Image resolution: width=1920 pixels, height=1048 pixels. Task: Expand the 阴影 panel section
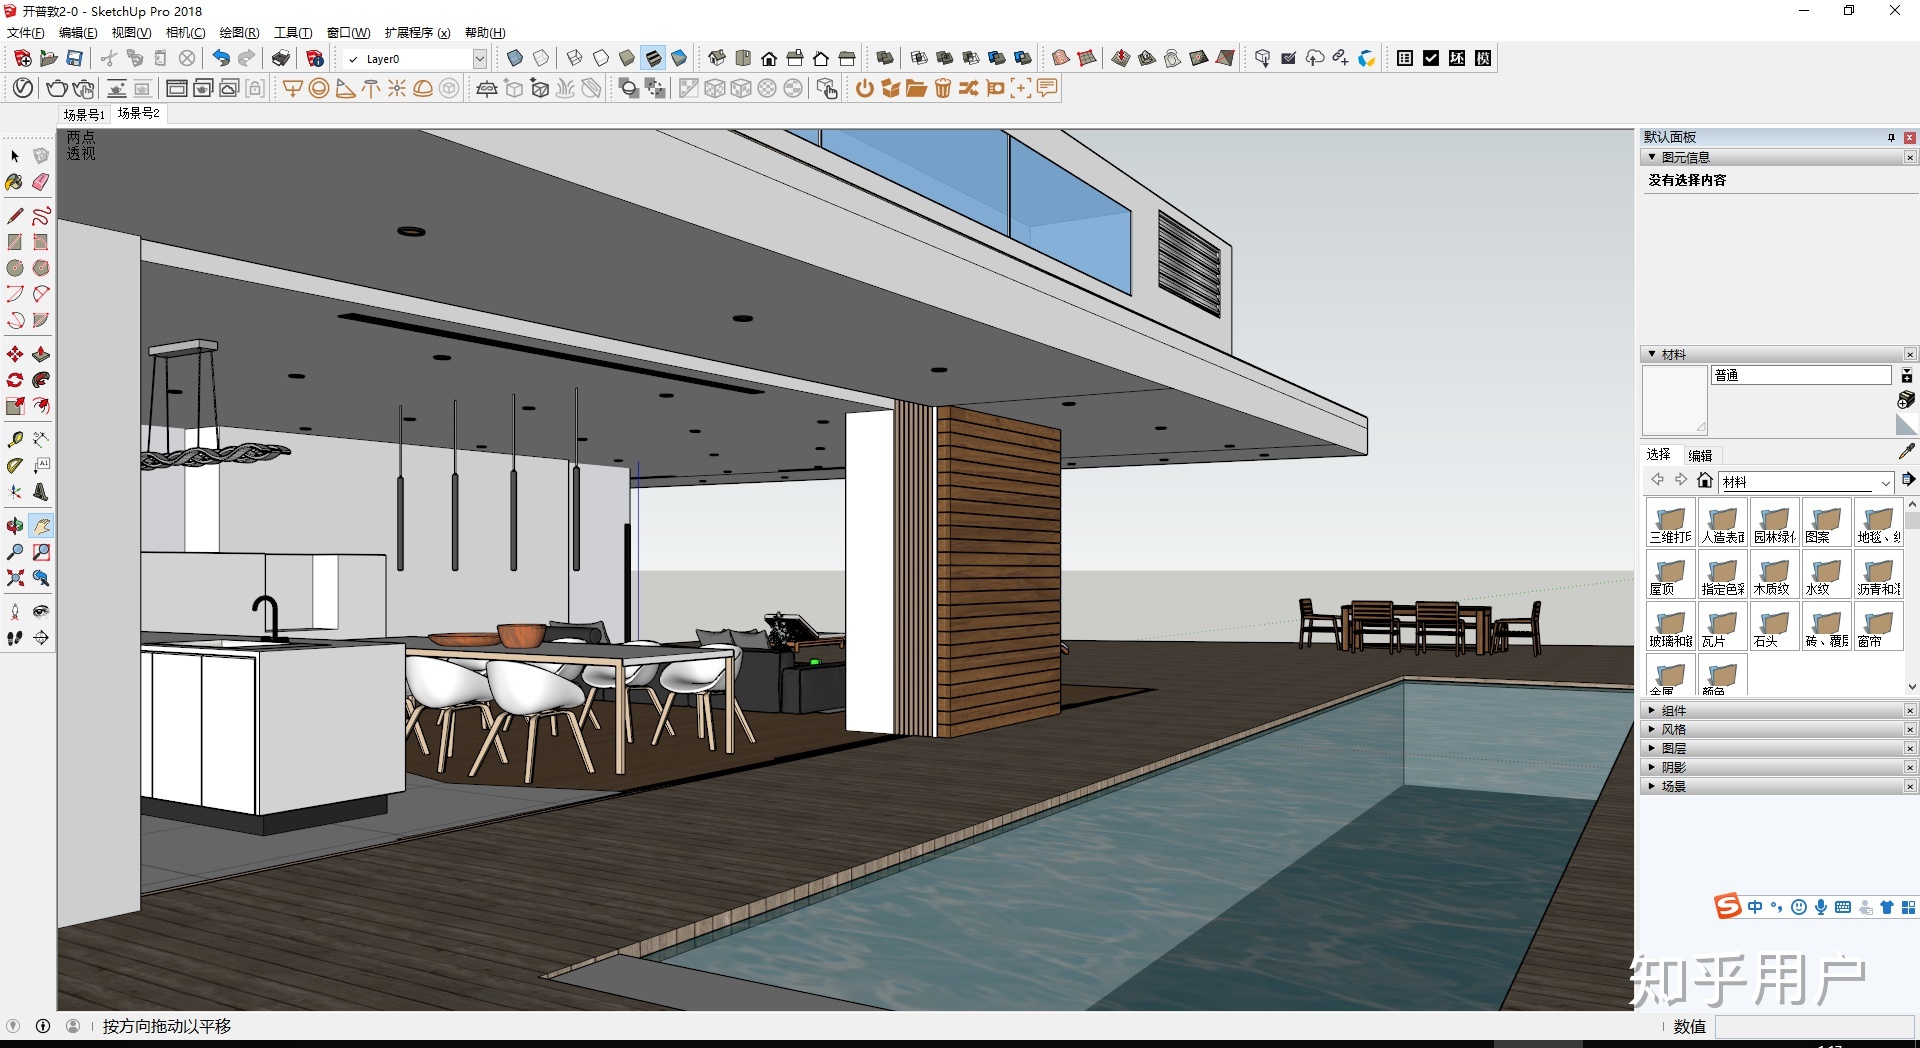pos(1674,767)
